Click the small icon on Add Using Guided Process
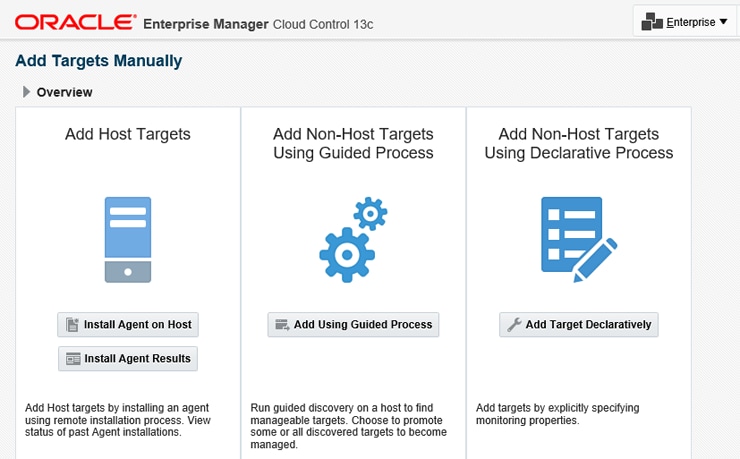 click(282, 324)
